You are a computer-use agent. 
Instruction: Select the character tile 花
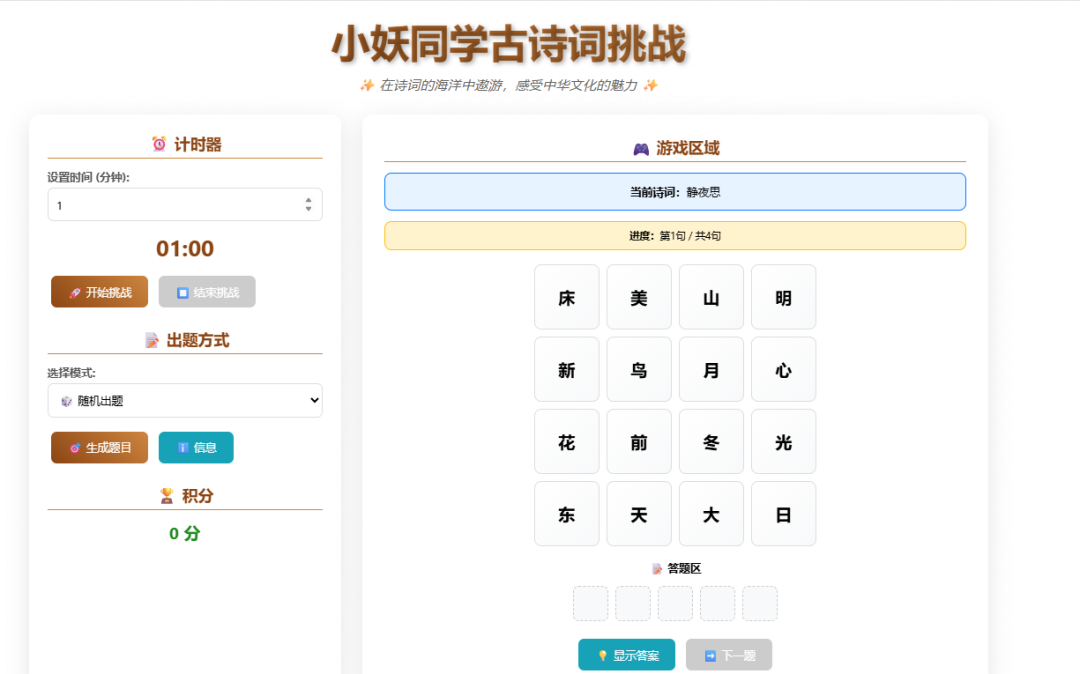[x=567, y=442]
